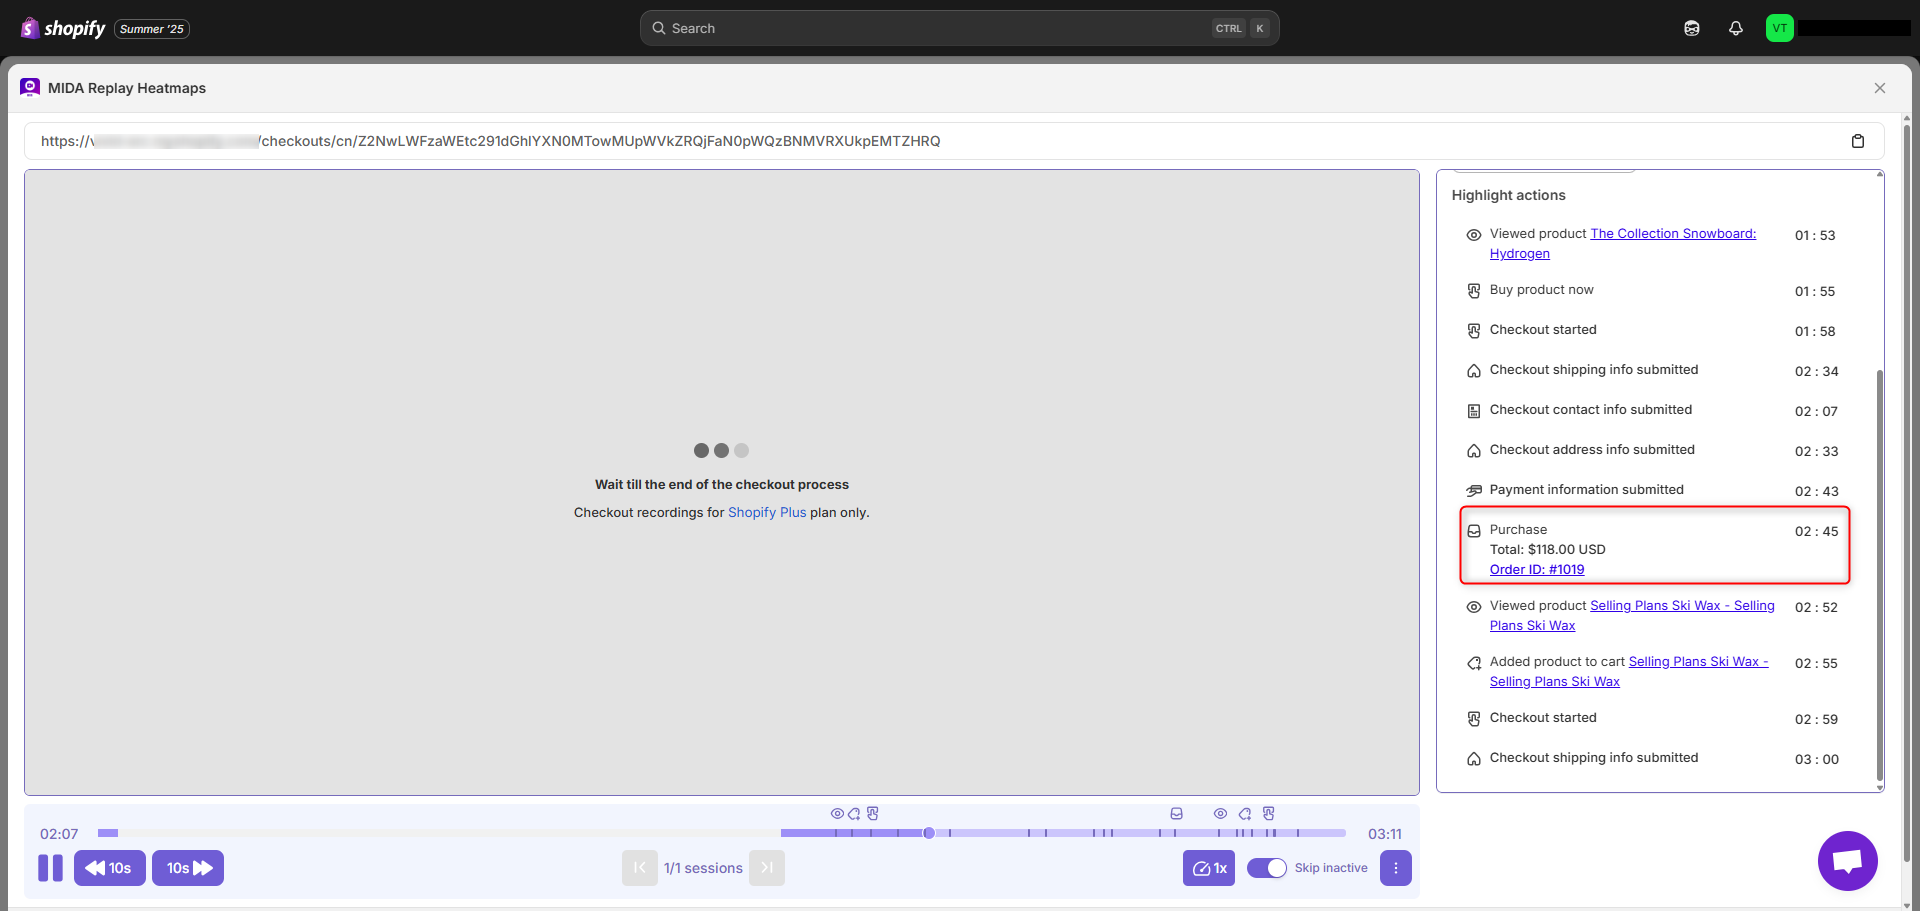Jump to the Payment information submitted action
Screen dimensions: 1920x911
[1586, 490]
